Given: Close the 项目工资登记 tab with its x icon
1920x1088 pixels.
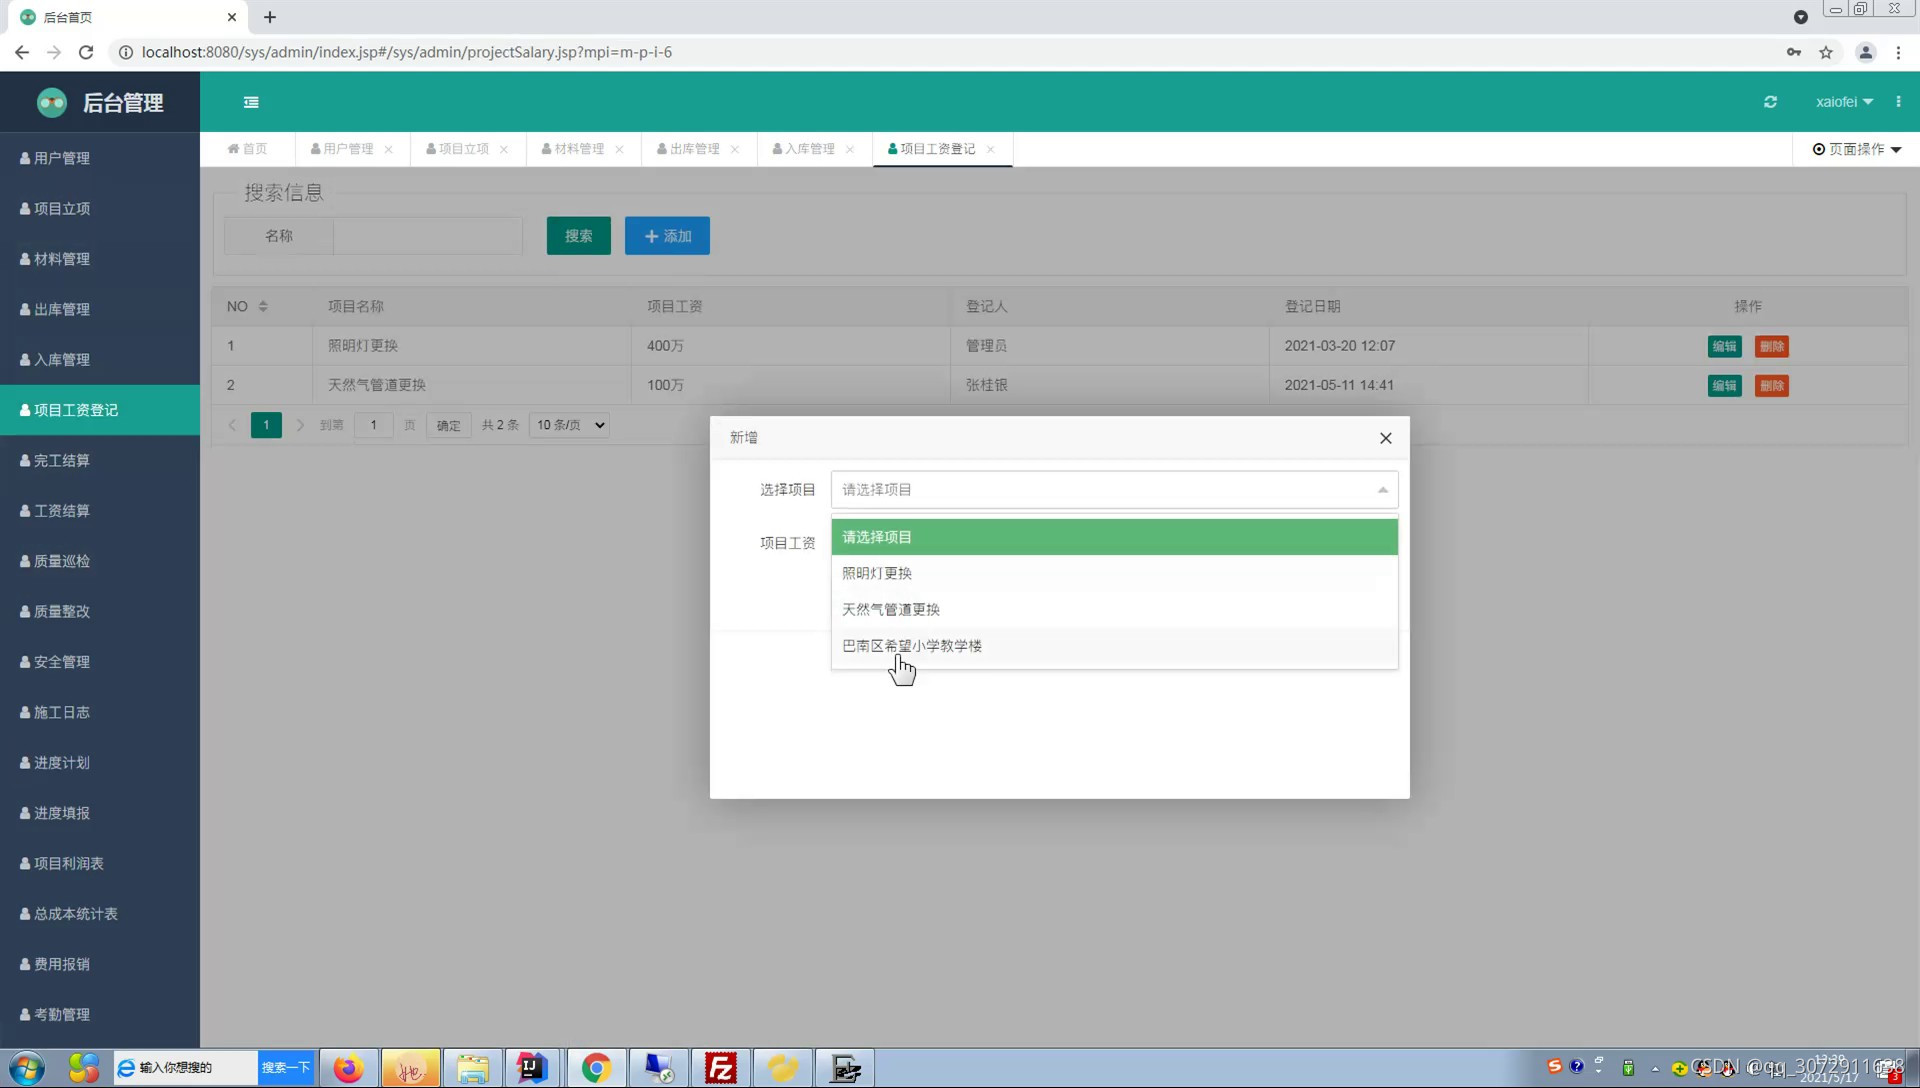Looking at the screenshot, I should point(991,149).
